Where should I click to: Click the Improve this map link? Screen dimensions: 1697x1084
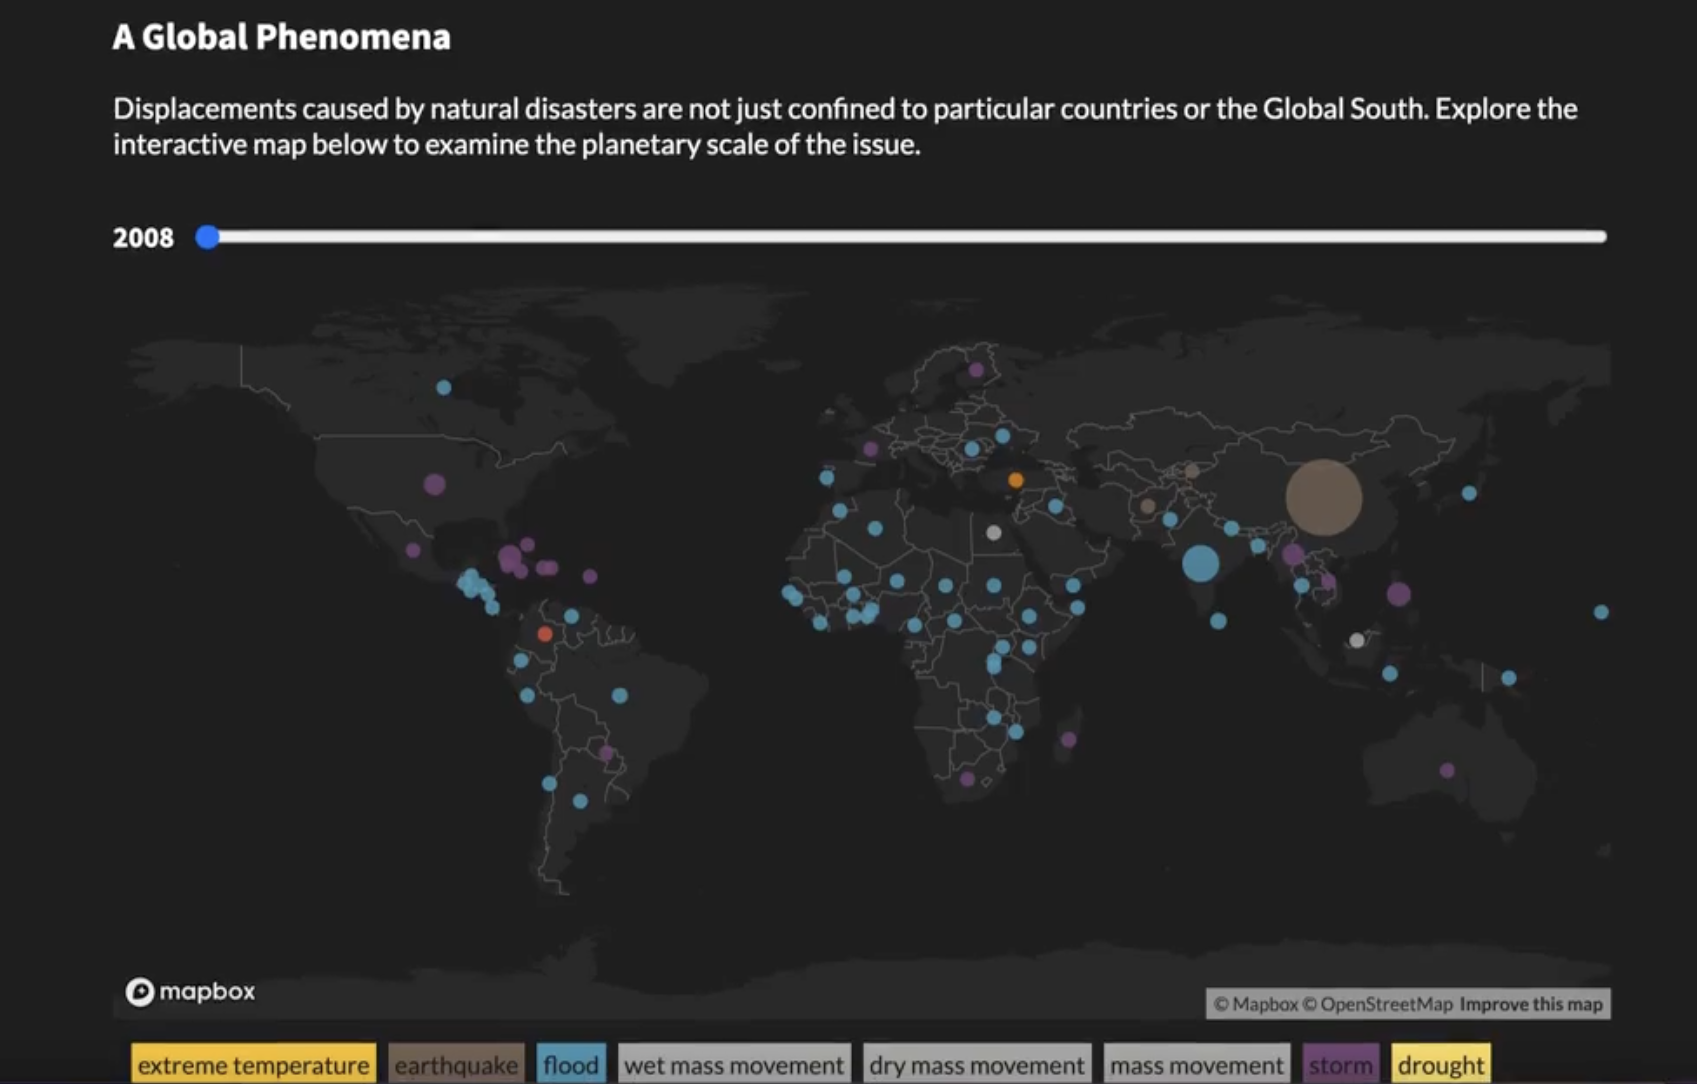(x=1531, y=1004)
